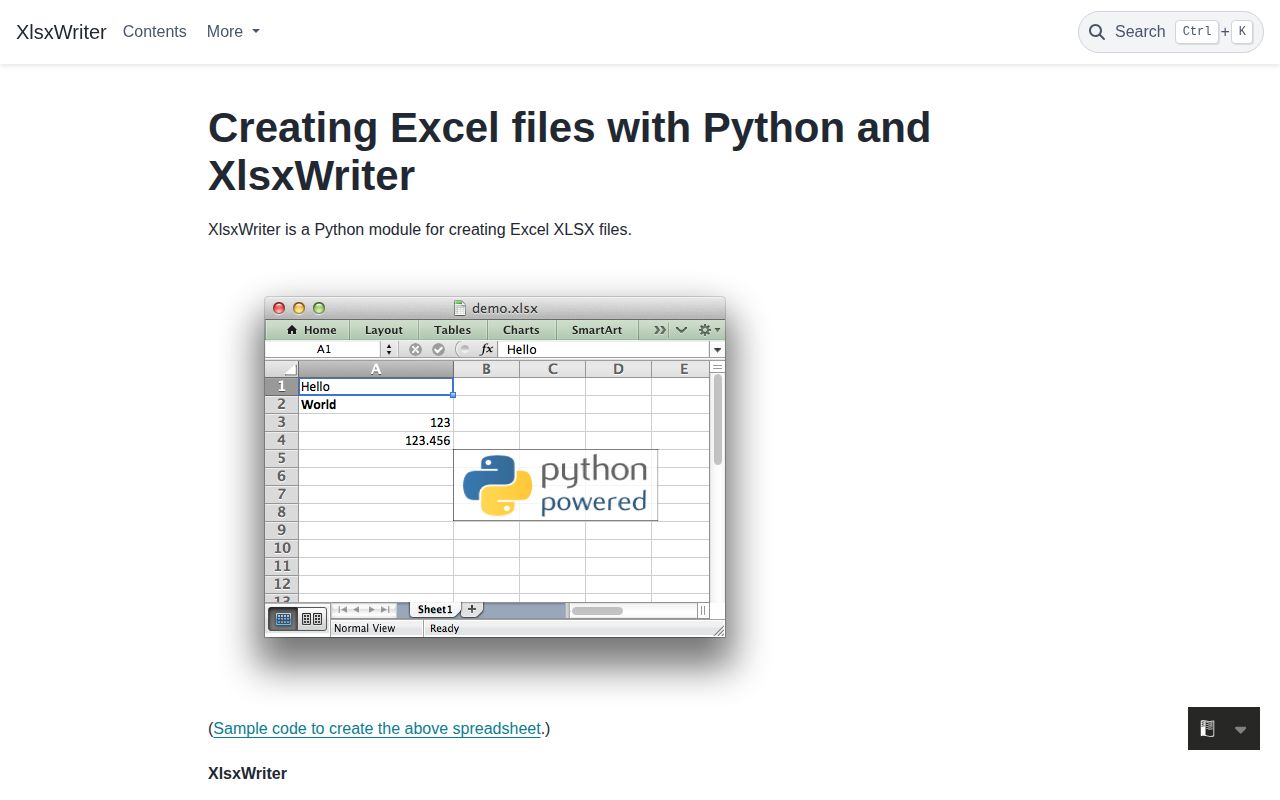The height and width of the screenshot is (800, 1280).
Task: Open the More dropdown in navbar
Action: (233, 32)
